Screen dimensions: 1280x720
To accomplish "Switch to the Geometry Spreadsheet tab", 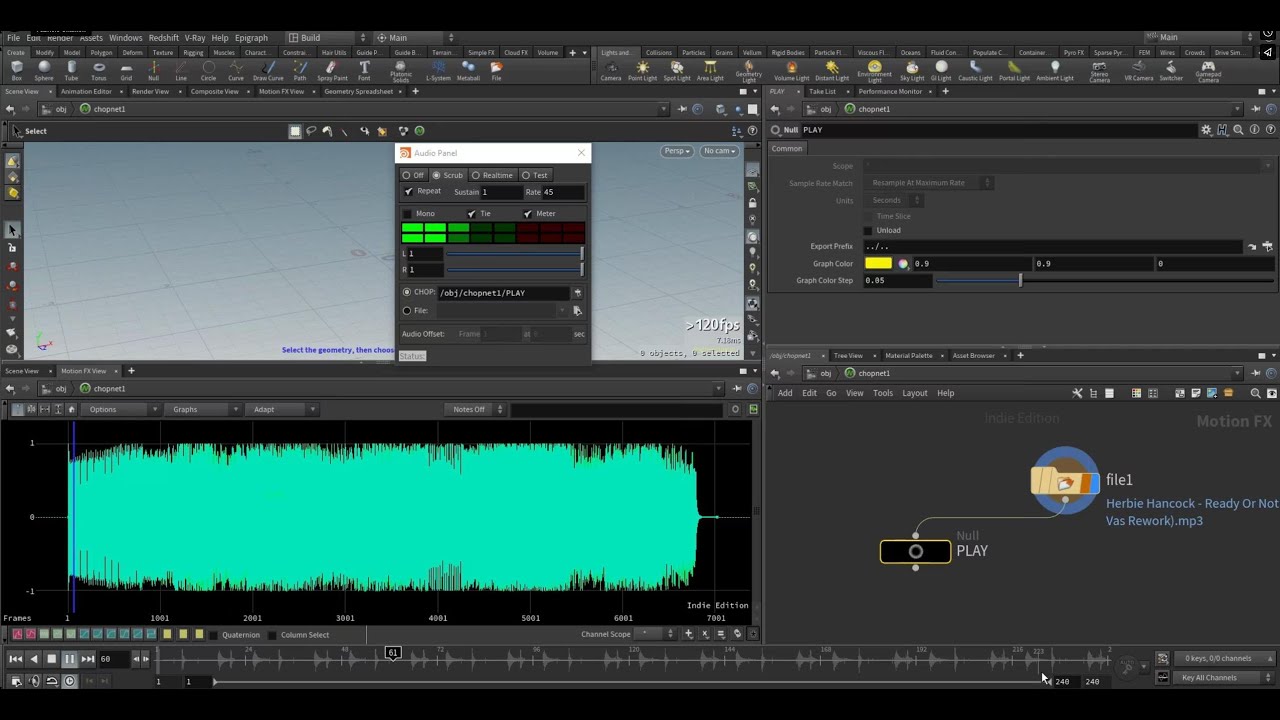I will (358, 91).
